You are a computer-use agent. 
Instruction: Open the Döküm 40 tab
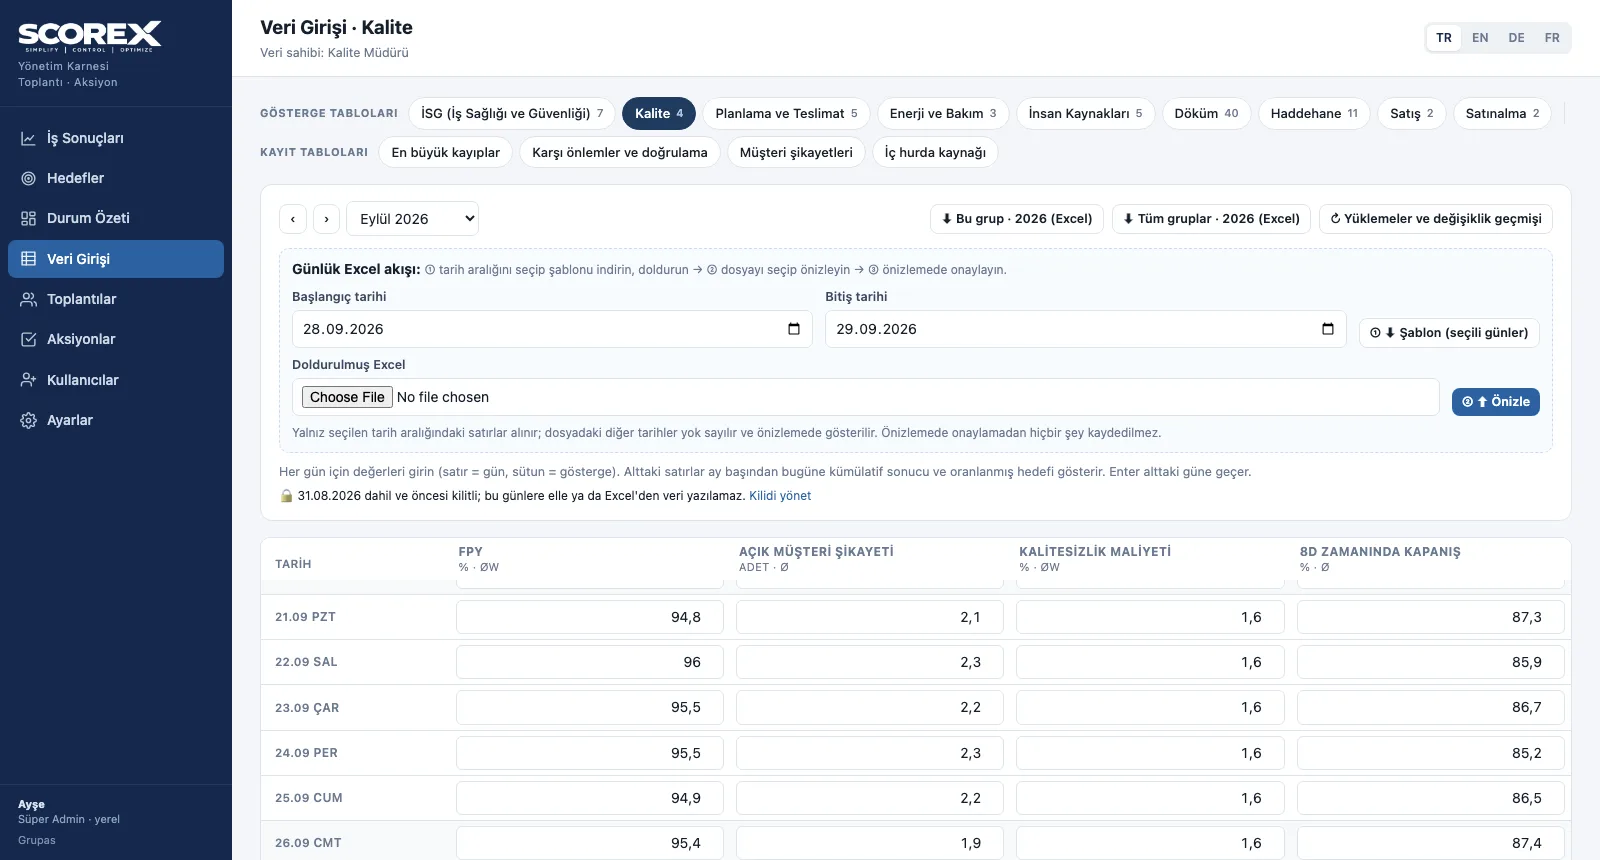(1206, 113)
